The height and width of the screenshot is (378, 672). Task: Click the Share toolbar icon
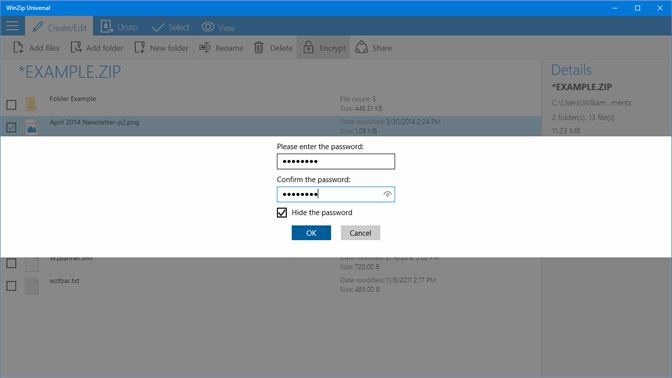pyautogui.click(x=361, y=48)
